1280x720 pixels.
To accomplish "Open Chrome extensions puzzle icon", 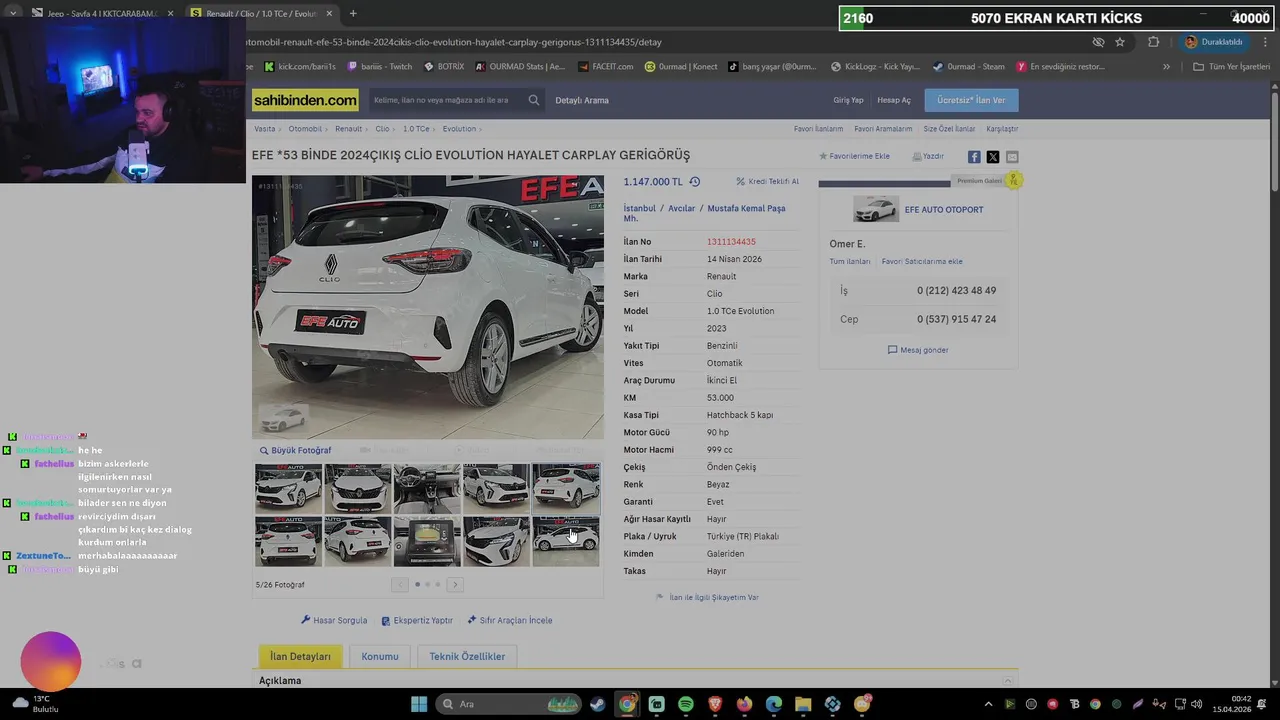I will pos(1153,42).
